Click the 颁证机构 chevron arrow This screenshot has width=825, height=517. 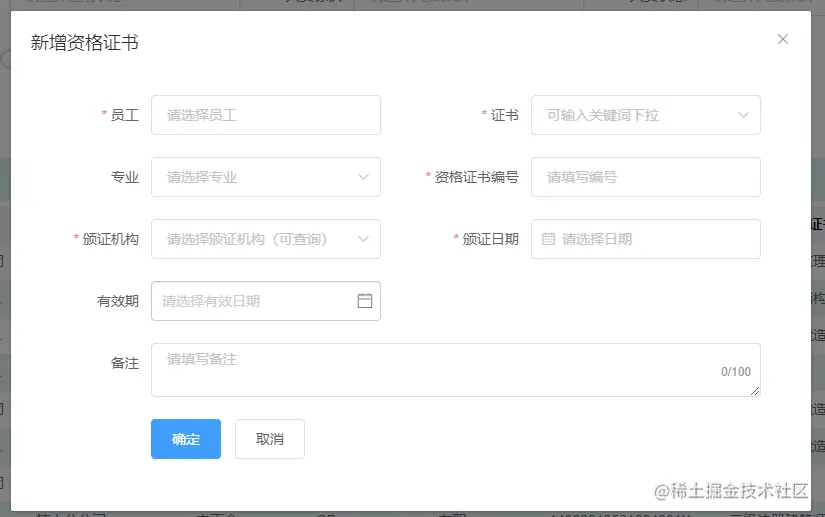coord(363,239)
